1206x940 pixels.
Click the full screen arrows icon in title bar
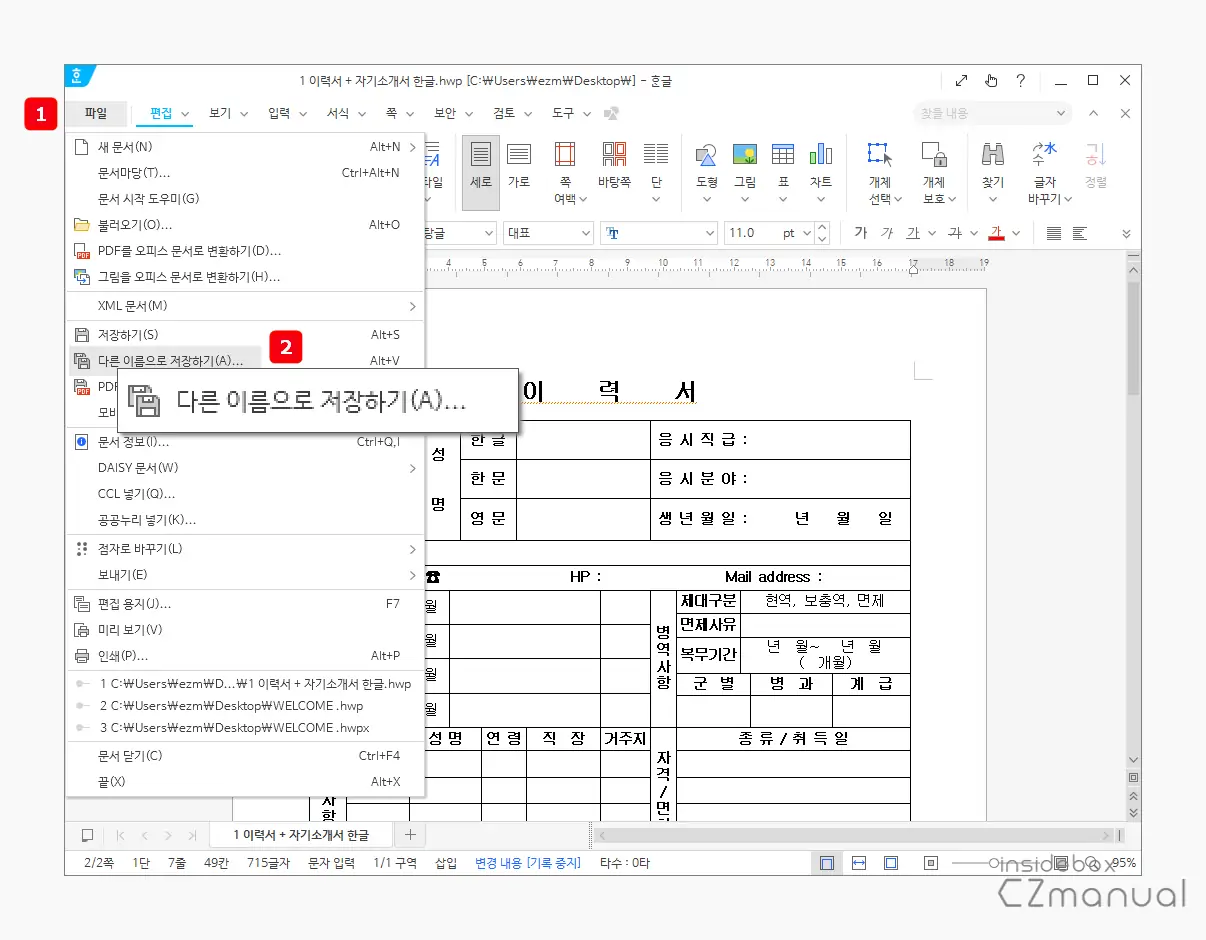coord(961,80)
